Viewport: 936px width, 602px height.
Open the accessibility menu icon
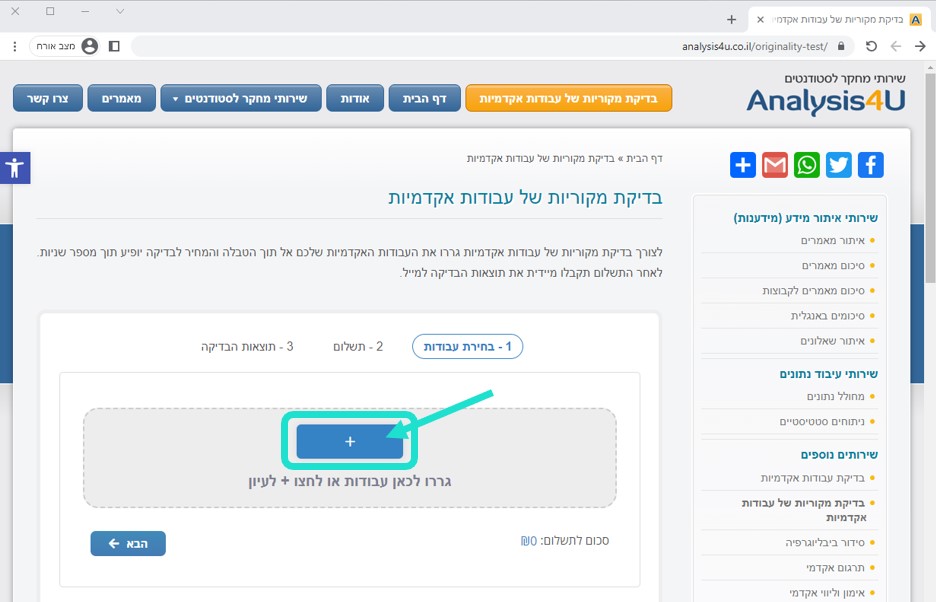[15, 168]
